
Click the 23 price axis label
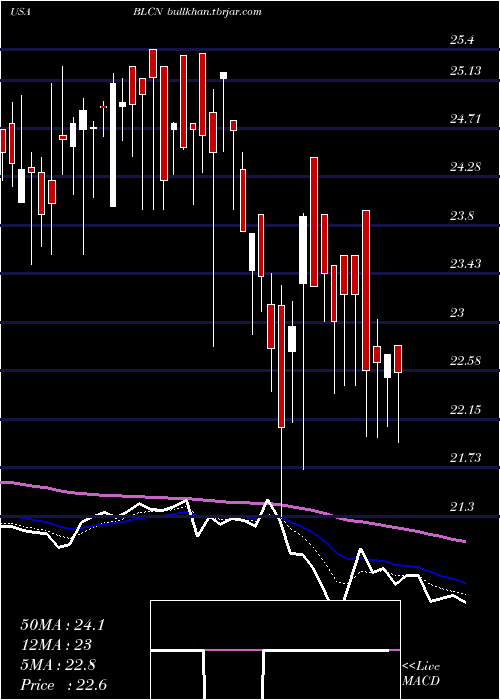click(x=457, y=312)
